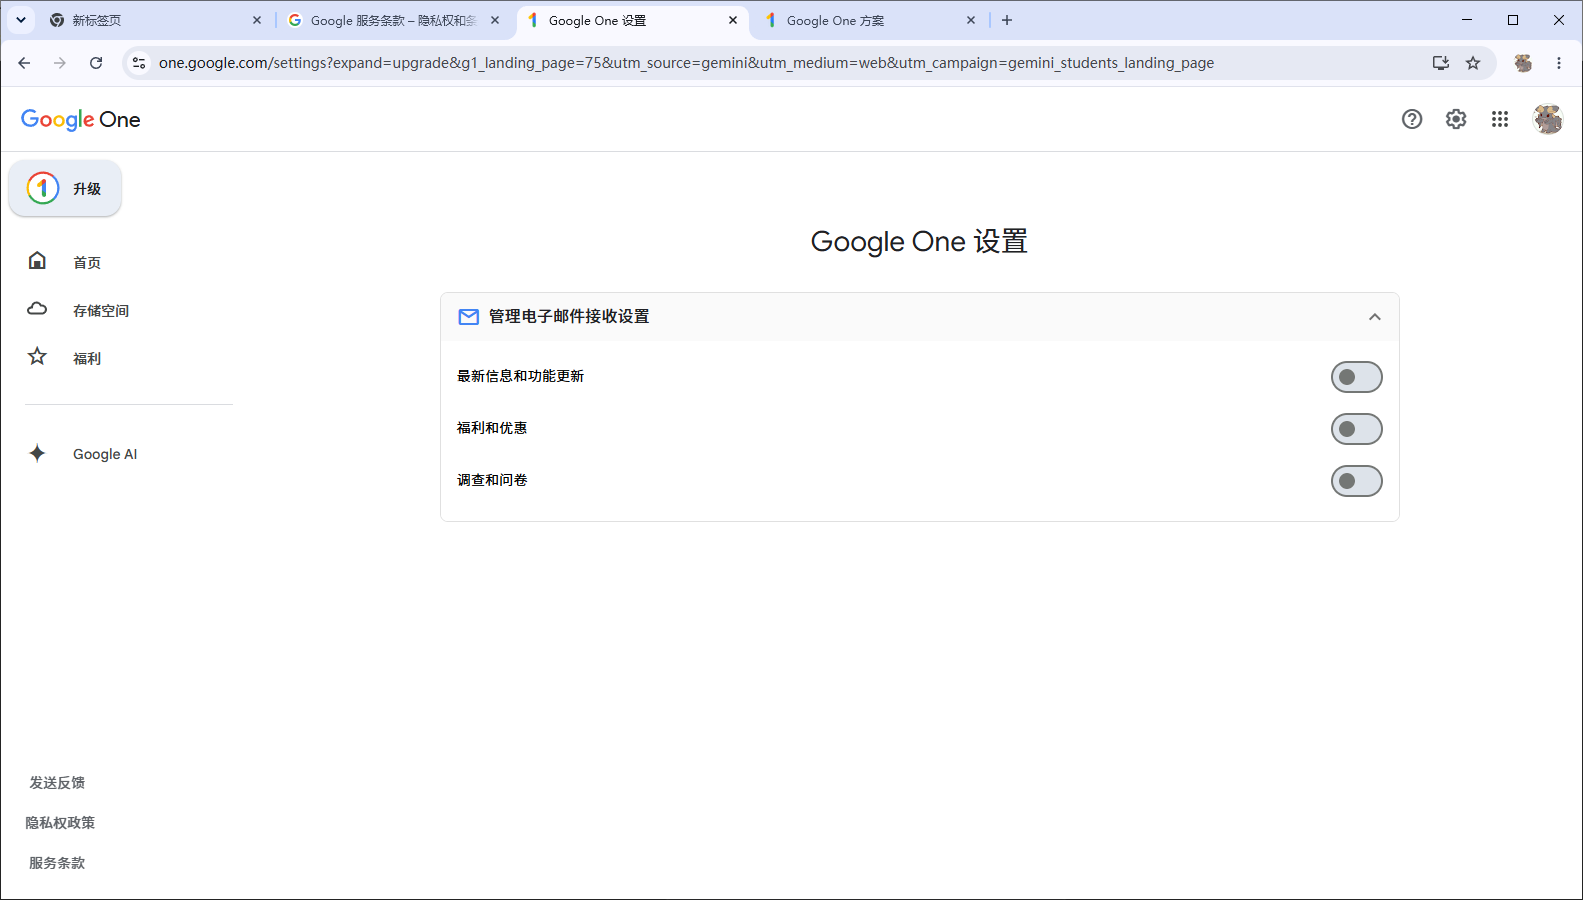Close the Chrome window
The height and width of the screenshot is (900, 1583).
click(x=1559, y=20)
